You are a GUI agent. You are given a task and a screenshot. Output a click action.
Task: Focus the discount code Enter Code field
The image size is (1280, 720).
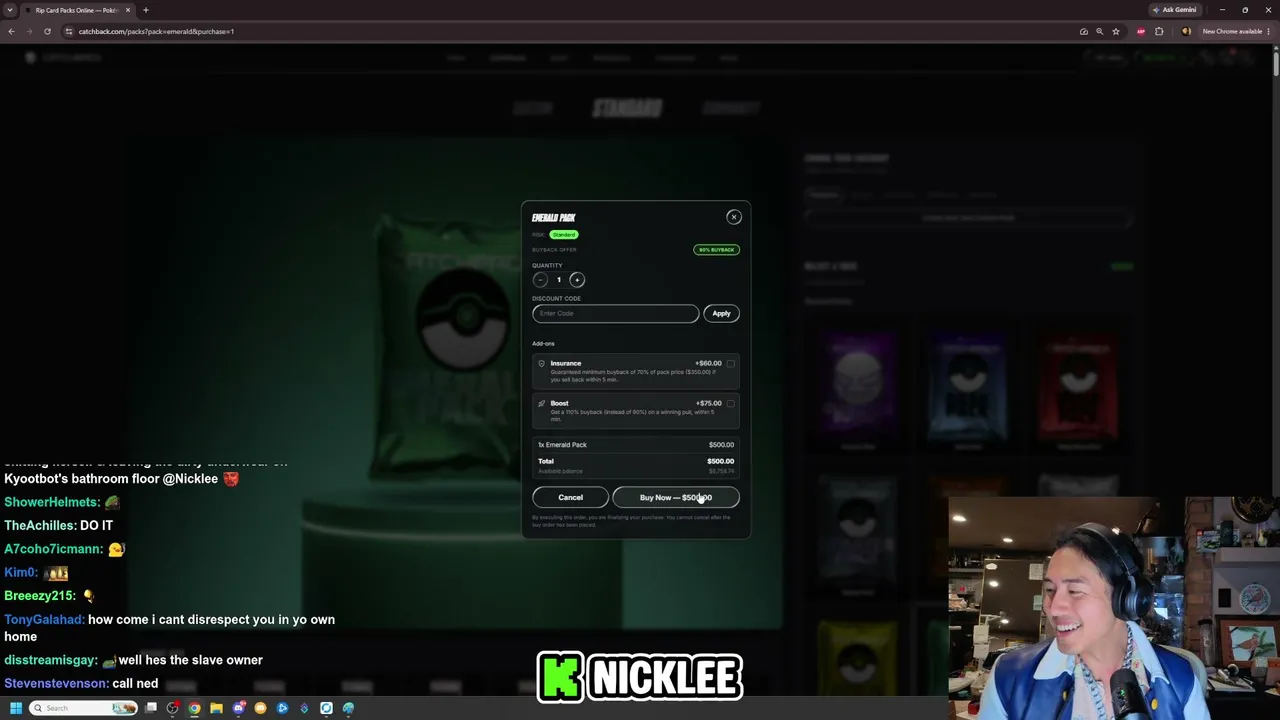coord(615,314)
